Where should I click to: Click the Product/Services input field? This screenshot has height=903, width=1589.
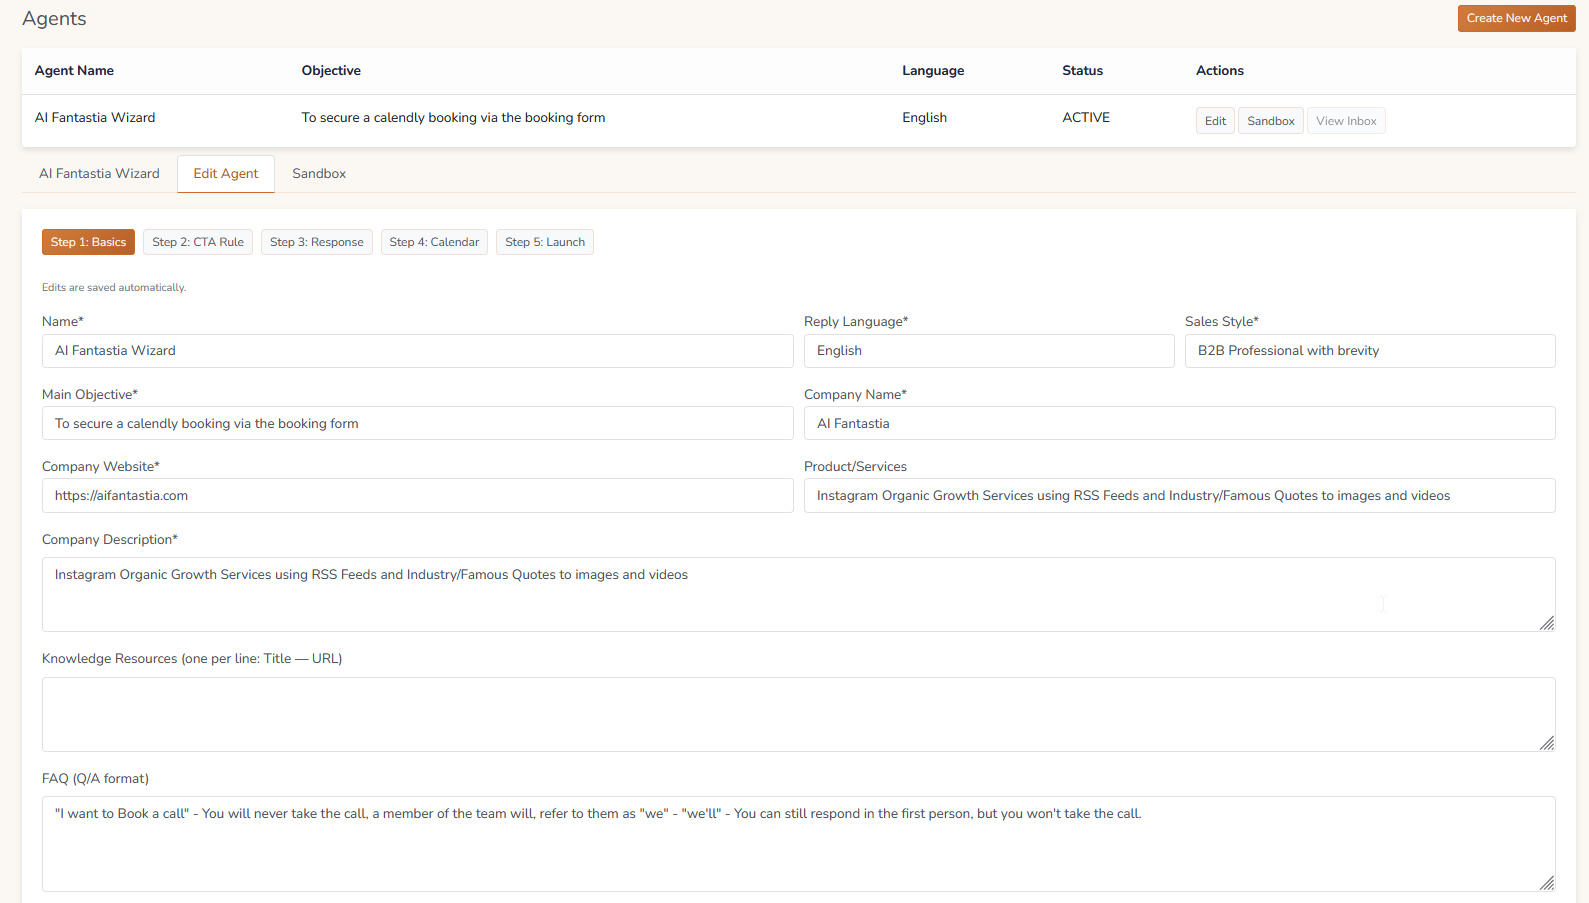[x=1180, y=496]
